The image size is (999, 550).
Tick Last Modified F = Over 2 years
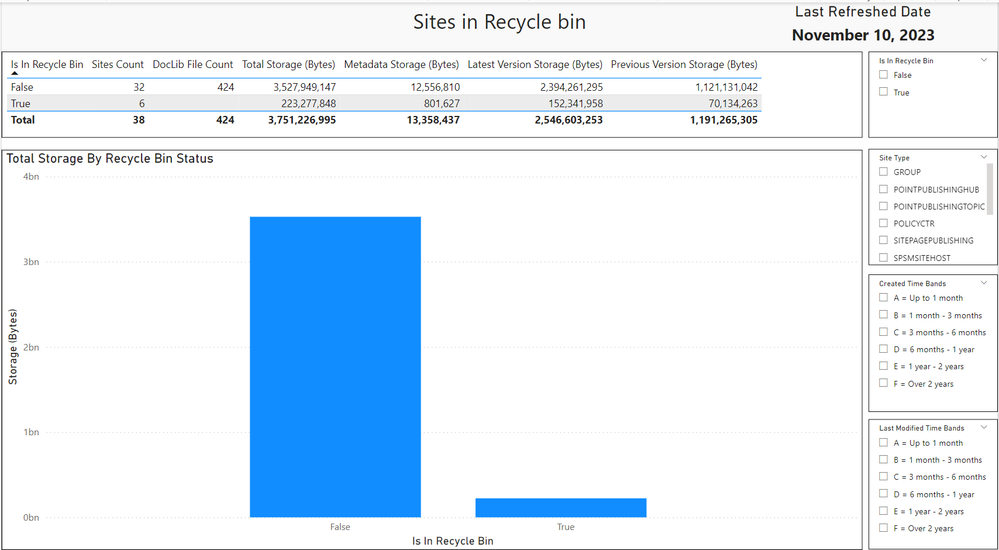pos(883,528)
